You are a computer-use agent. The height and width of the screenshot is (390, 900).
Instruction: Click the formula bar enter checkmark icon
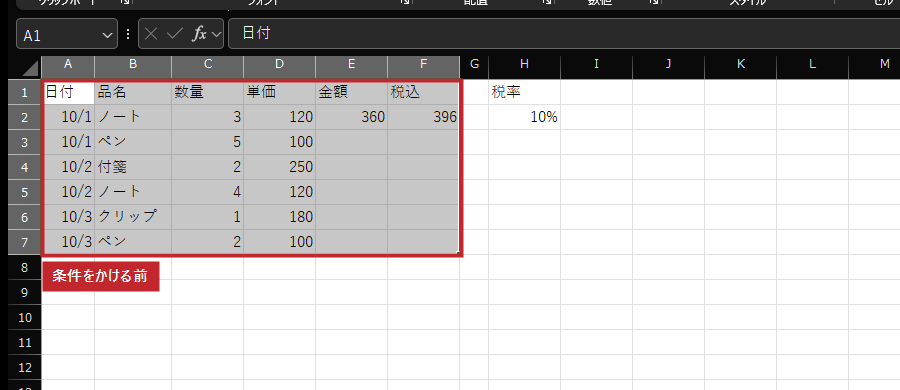[174, 34]
